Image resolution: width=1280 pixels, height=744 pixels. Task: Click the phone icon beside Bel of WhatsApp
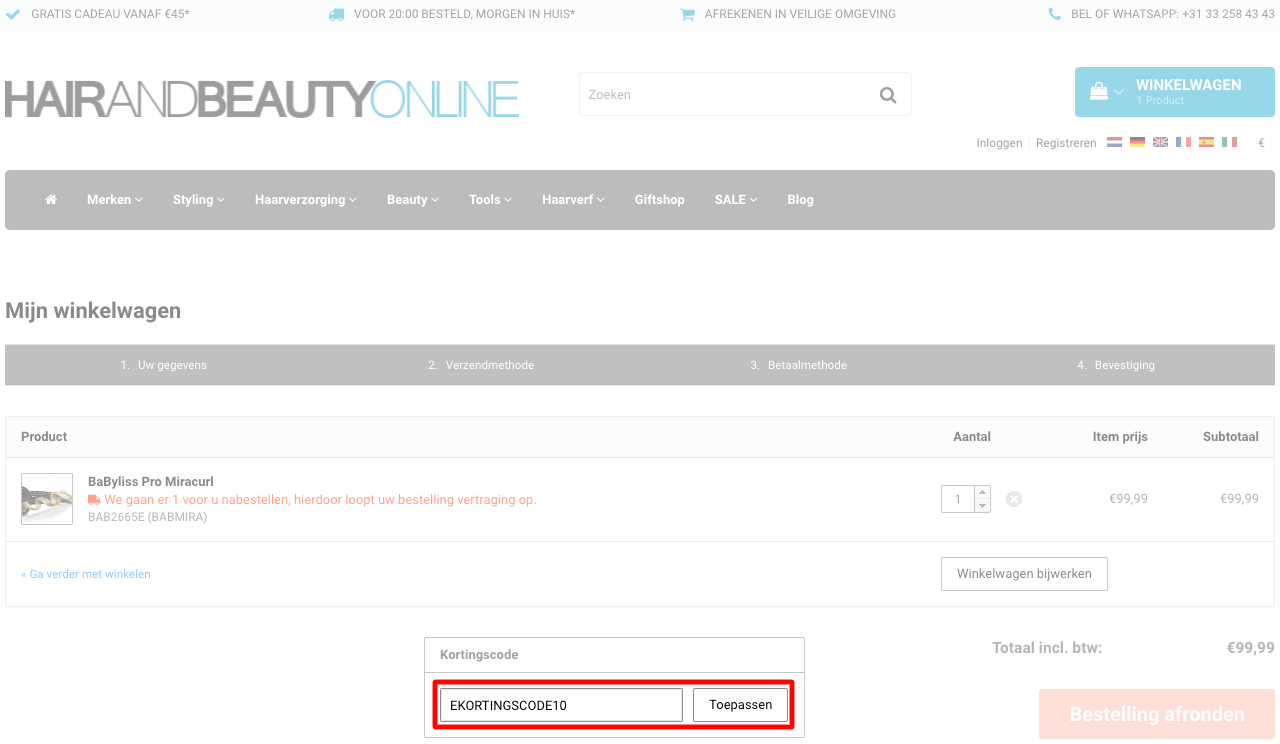pos(1054,14)
